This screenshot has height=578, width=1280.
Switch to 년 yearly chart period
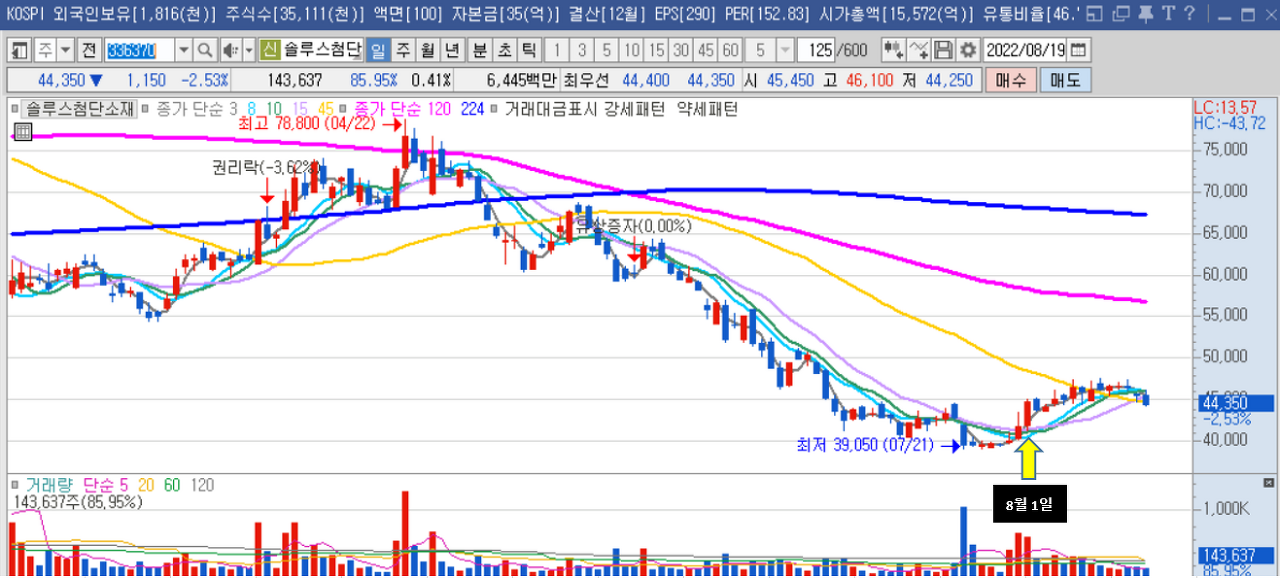(x=452, y=50)
